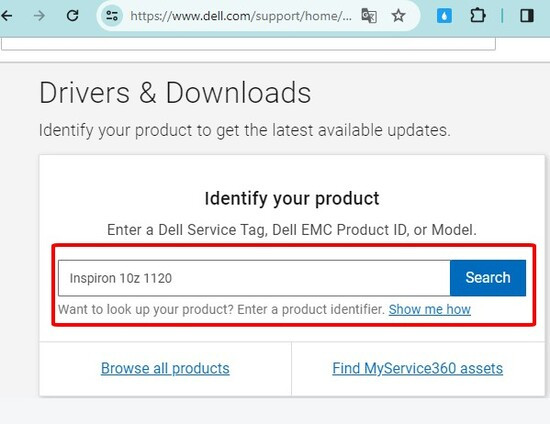Toggle the browser side panel icon

pos(527,16)
